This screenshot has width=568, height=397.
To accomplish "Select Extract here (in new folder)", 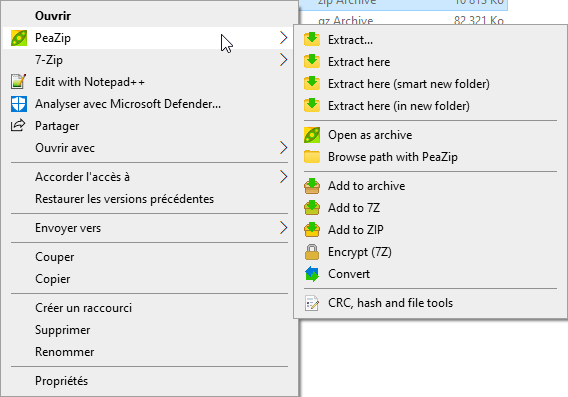I will click(x=430, y=106).
